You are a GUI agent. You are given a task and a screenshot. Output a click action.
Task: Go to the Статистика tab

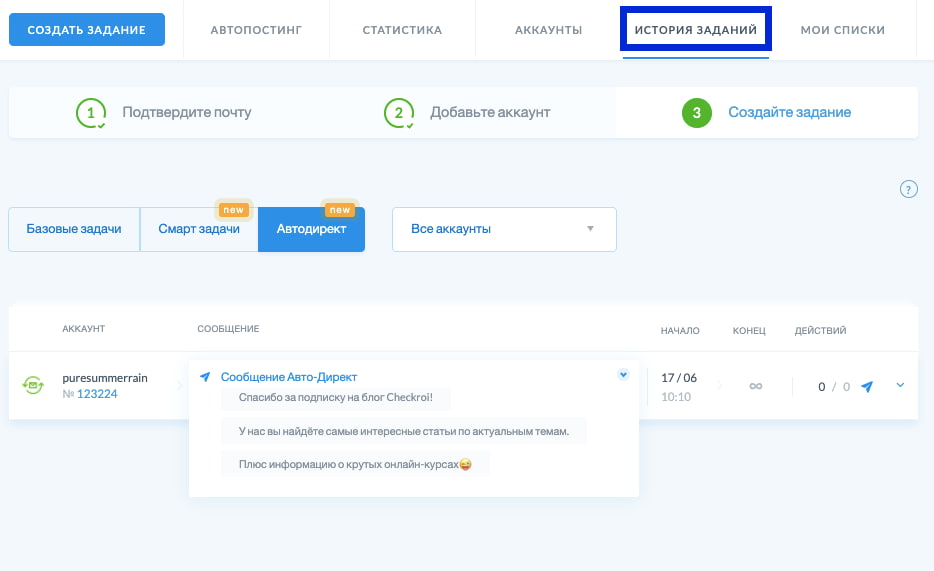coord(402,30)
